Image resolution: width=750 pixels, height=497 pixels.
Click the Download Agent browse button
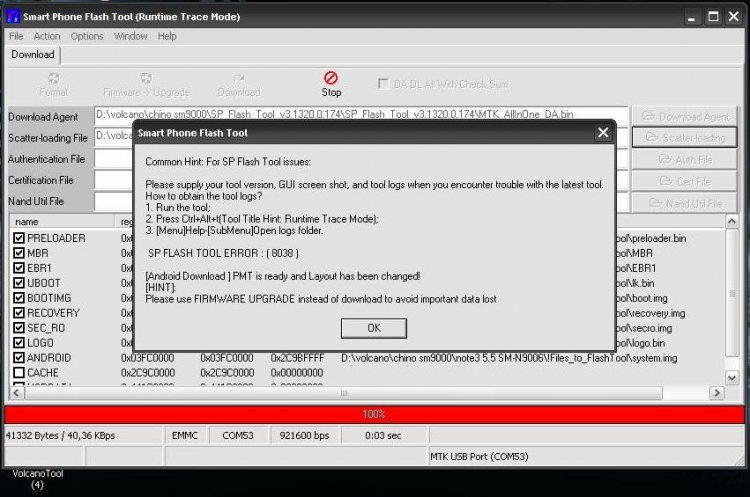click(x=684, y=116)
